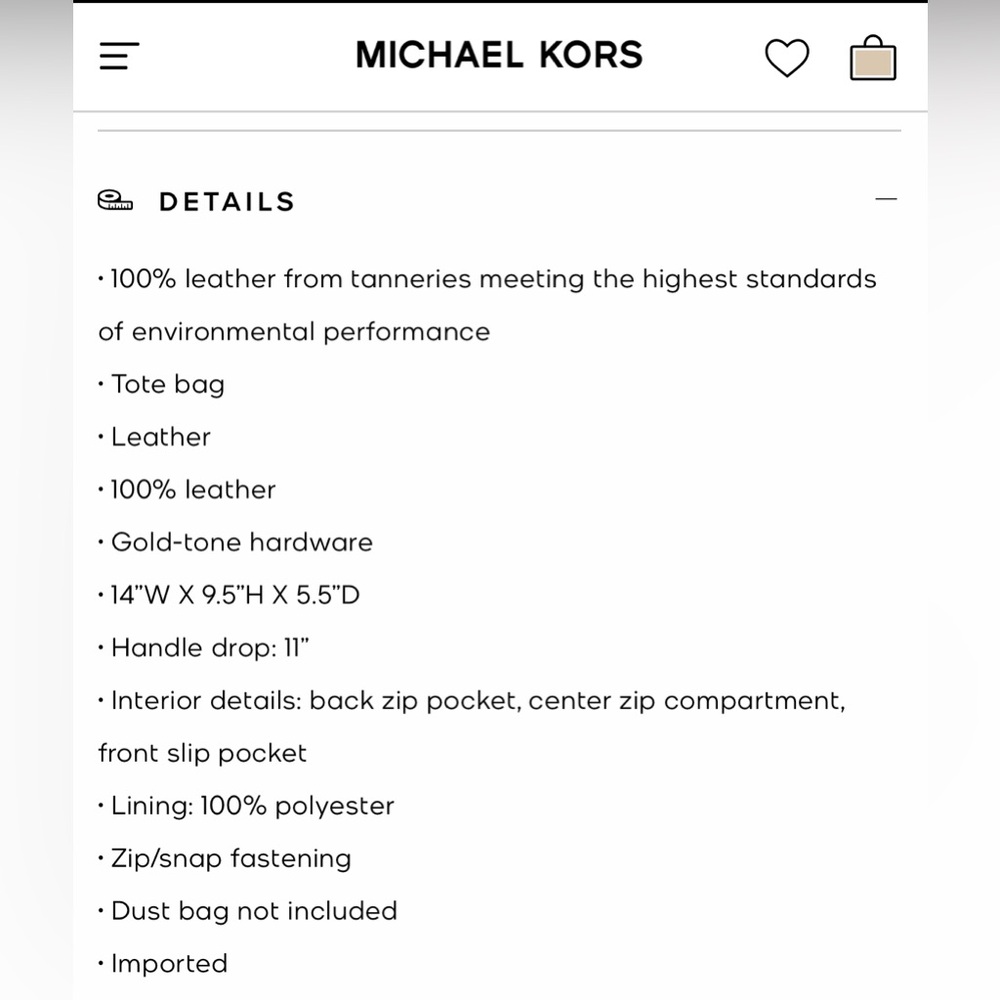Click the '100% leather from tanneries' line
This screenshot has height=1000, width=1000.
487,279
